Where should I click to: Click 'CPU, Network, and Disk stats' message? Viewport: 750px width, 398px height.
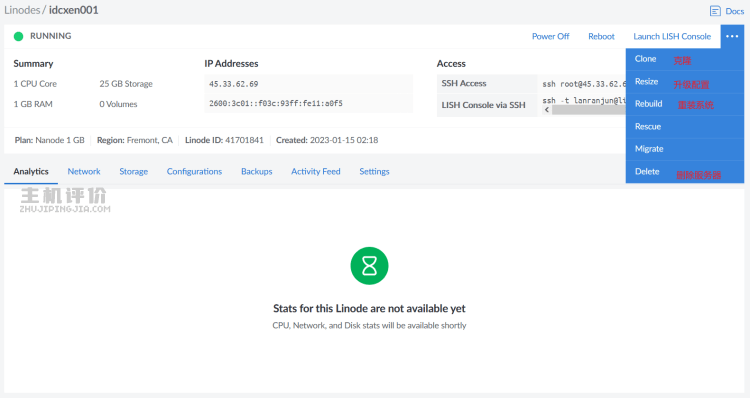pyautogui.click(x=369, y=325)
